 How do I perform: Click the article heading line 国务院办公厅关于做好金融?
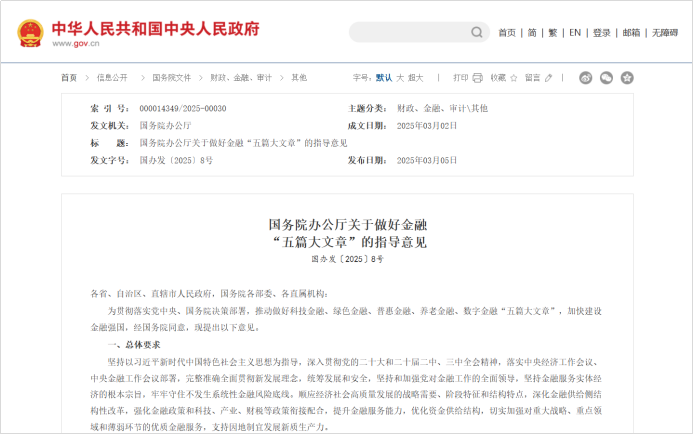[x=348, y=225]
